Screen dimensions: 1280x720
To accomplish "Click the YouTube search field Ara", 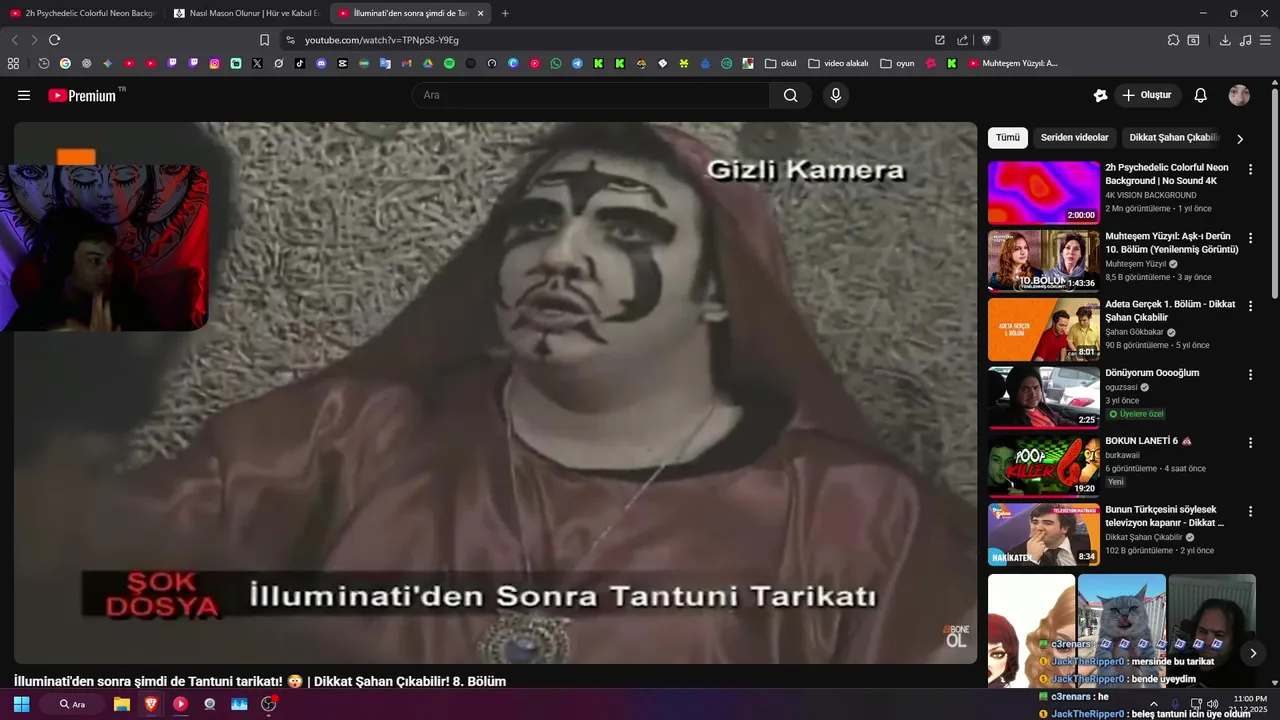I will [591, 95].
